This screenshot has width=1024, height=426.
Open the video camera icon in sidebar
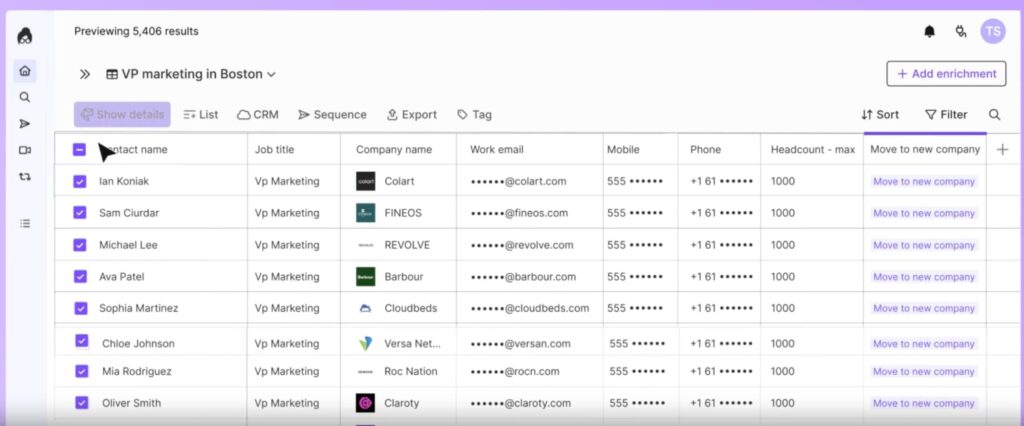(x=25, y=150)
